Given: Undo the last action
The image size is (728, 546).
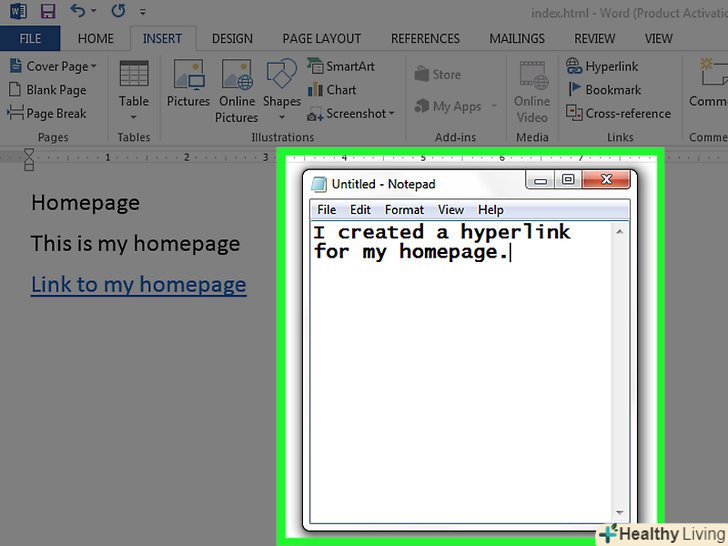Looking at the screenshot, I should [x=78, y=10].
